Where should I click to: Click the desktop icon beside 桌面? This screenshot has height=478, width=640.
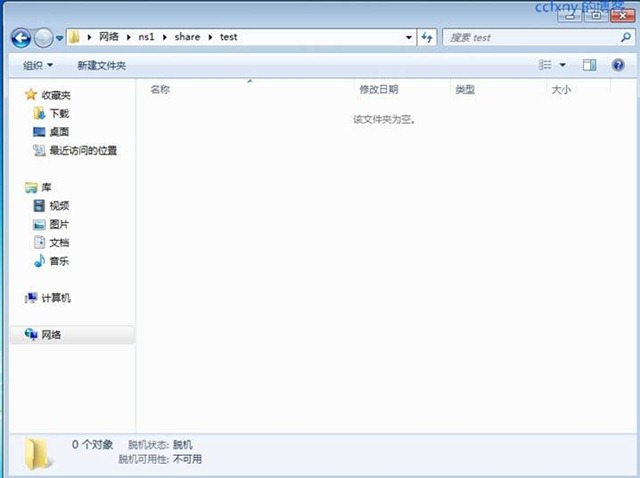[39, 132]
